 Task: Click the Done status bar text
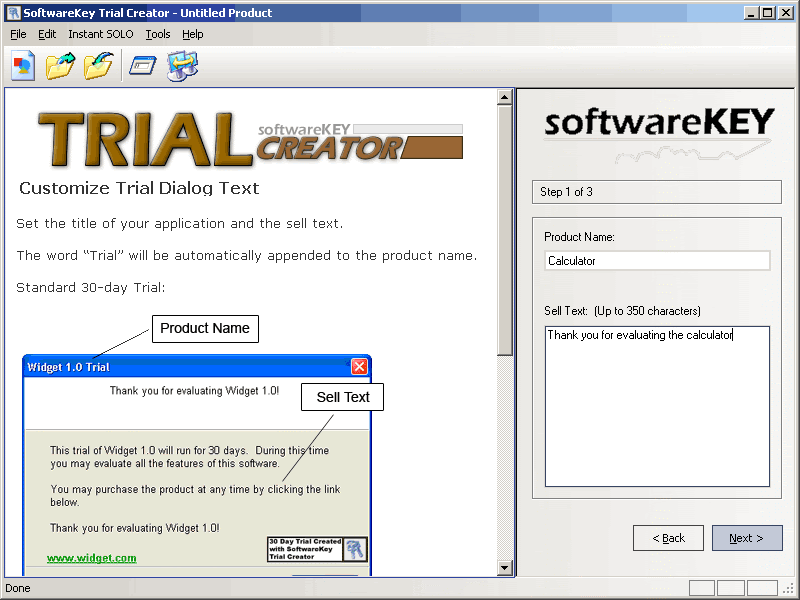[18, 588]
